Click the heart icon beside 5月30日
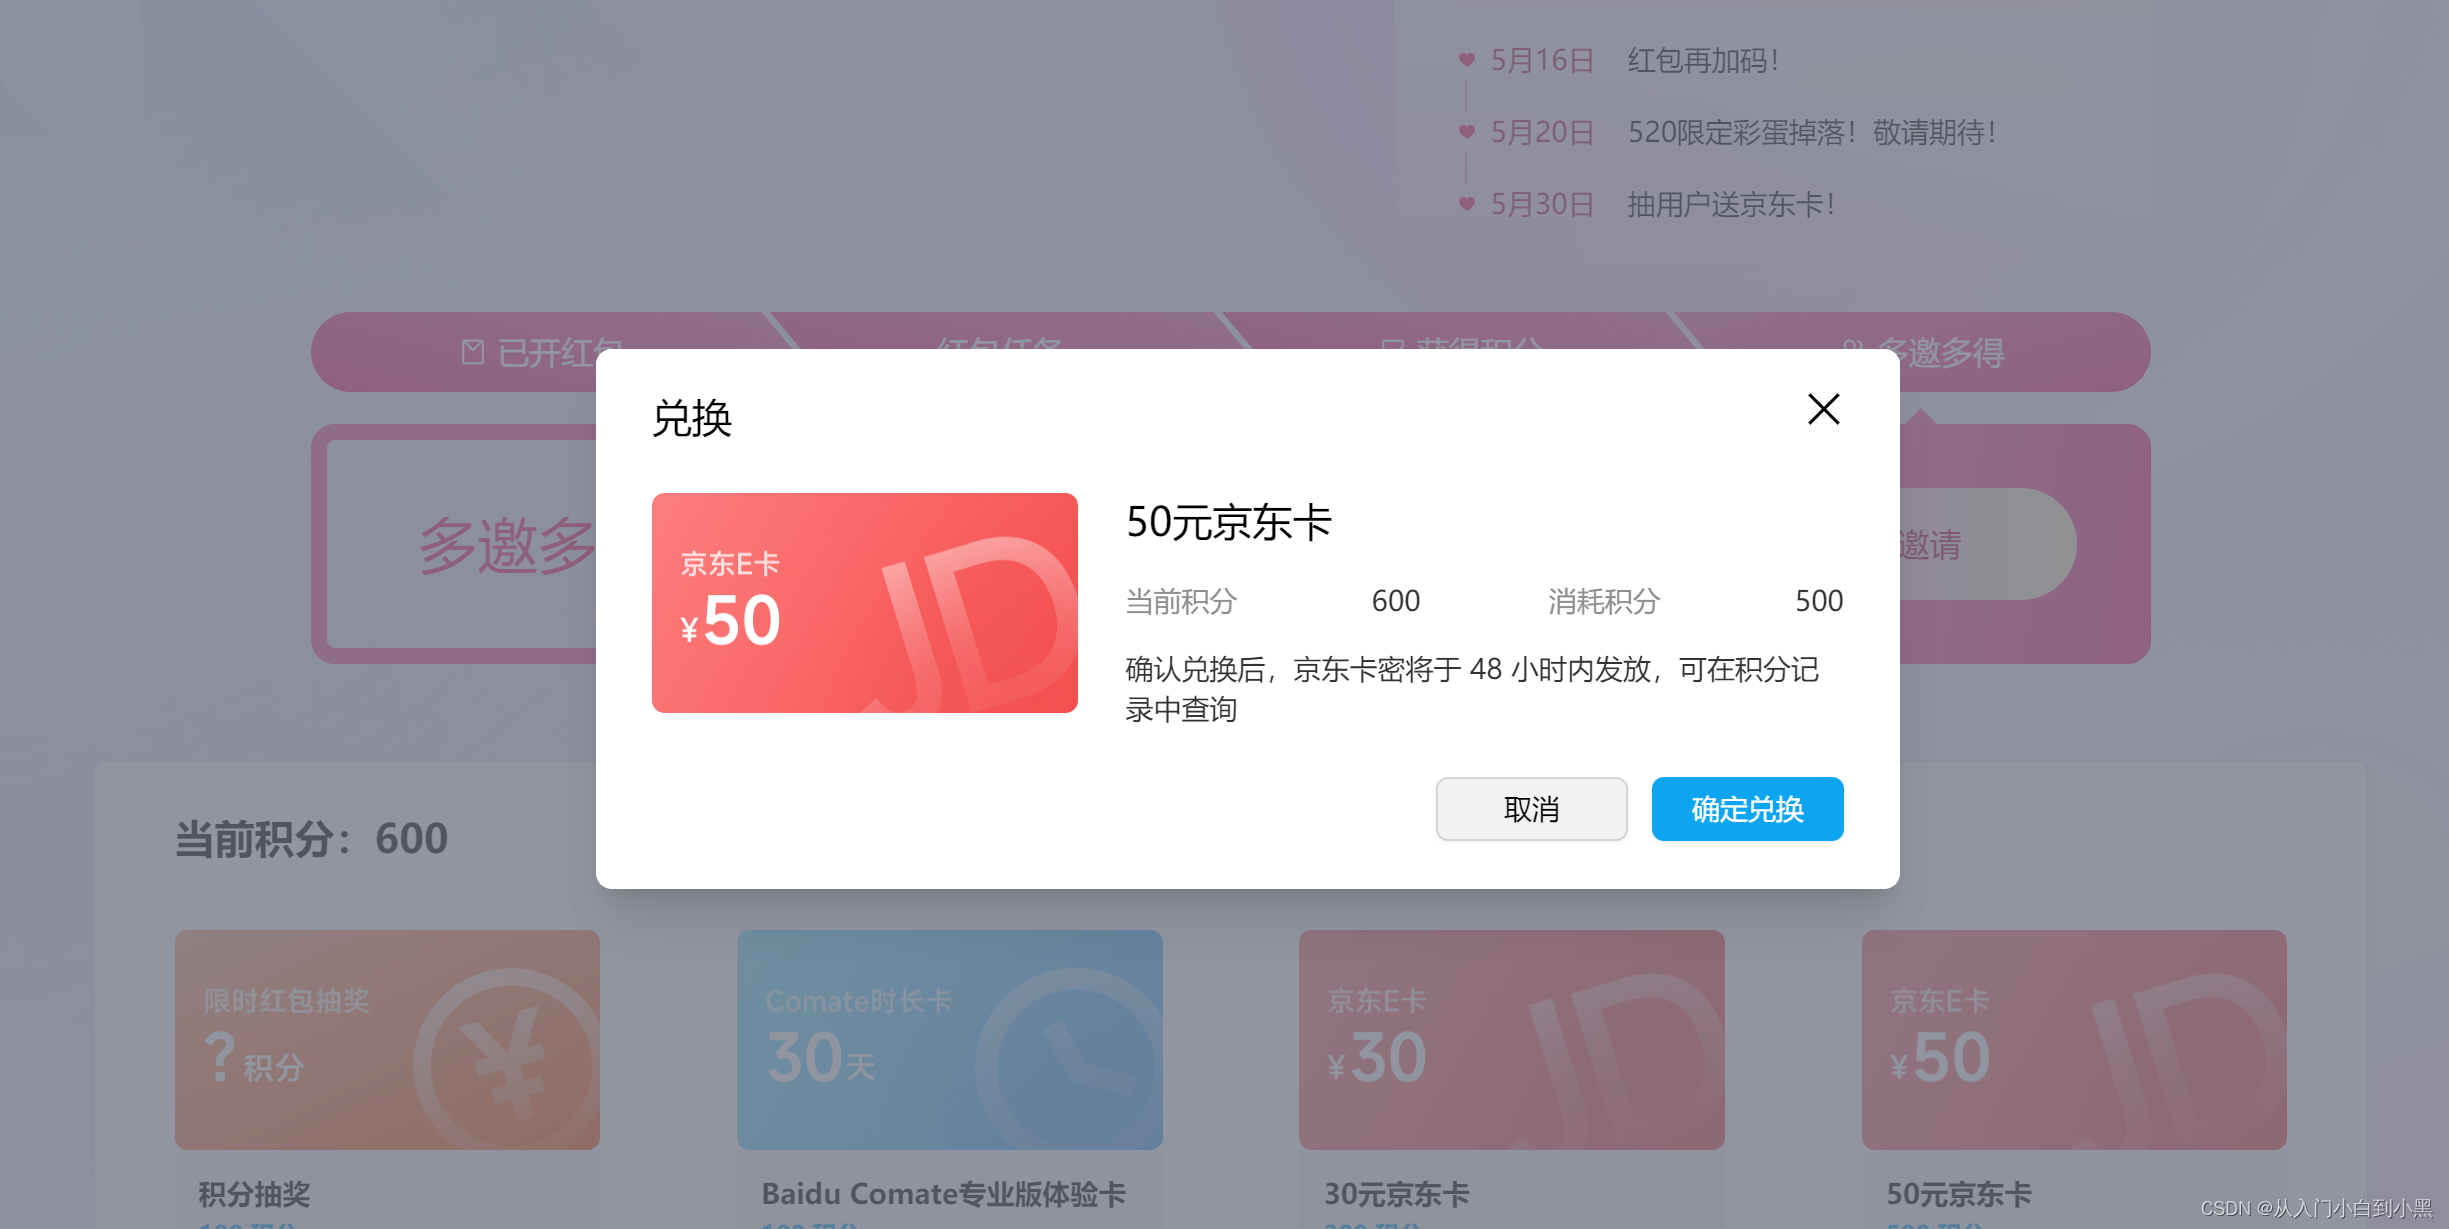2449x1229 pixels. tap(1467, 204)
